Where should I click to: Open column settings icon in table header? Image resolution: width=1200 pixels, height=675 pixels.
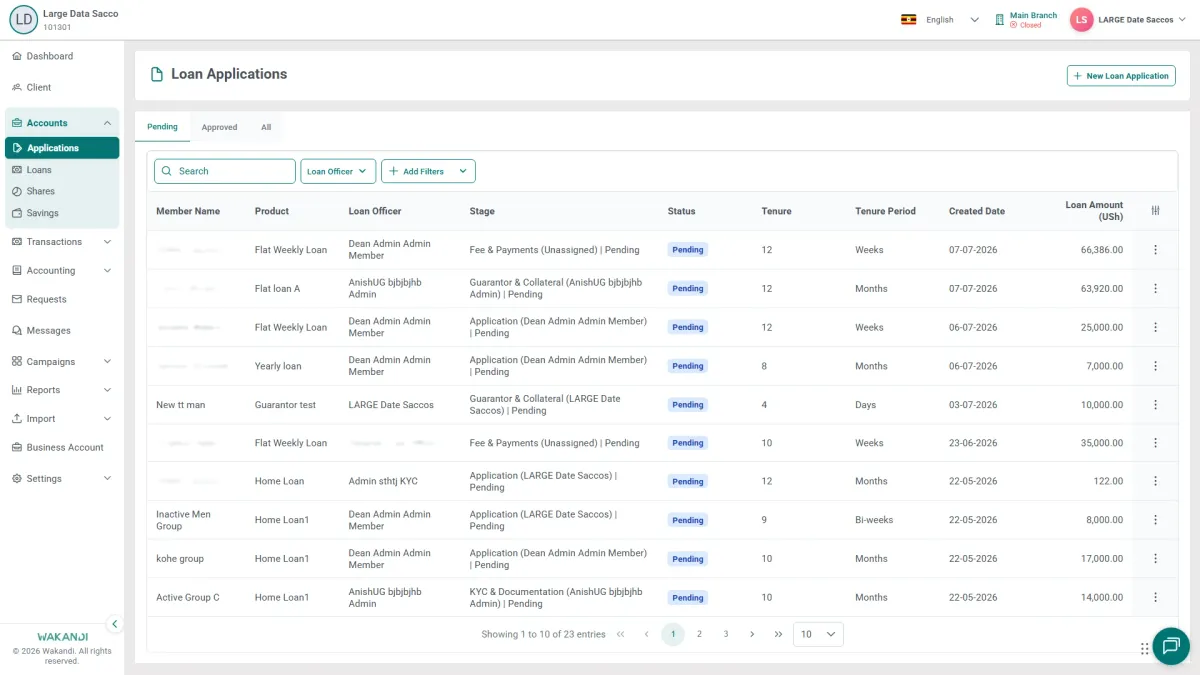1155,210
